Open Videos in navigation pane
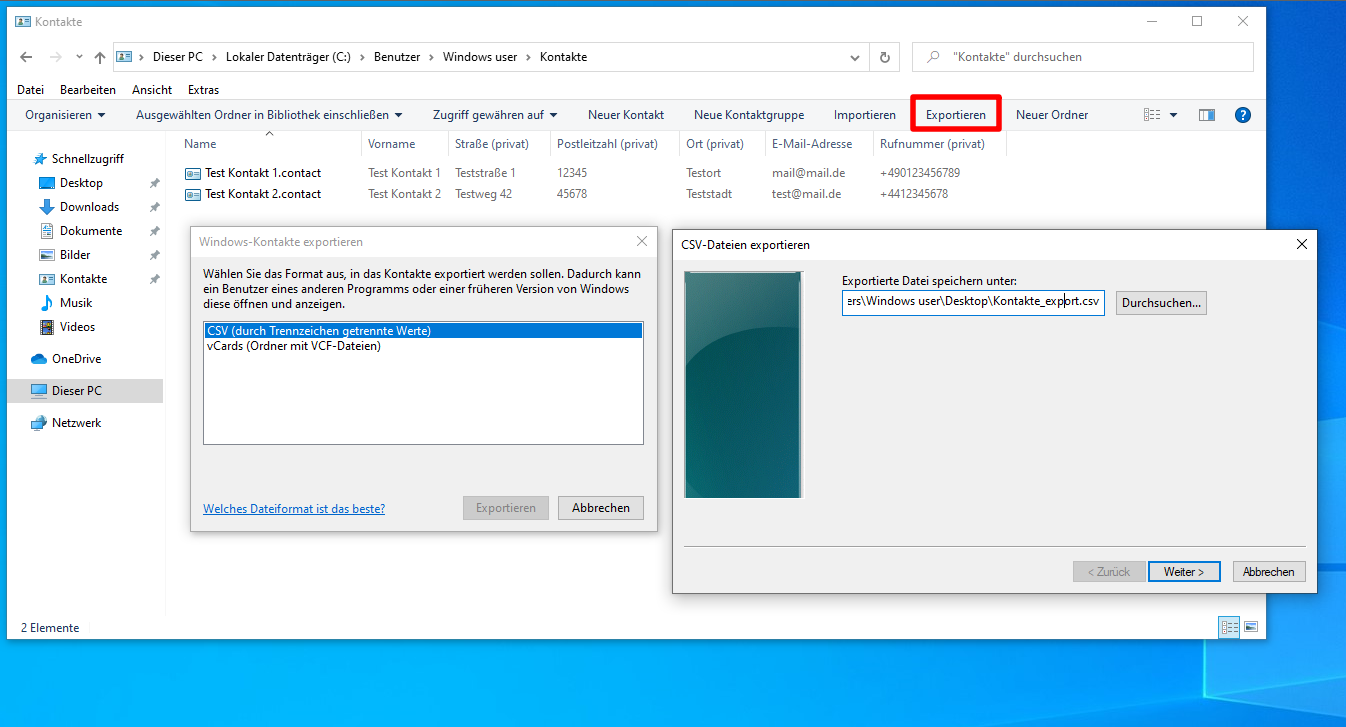Image resolution: width=1346 pixels, height=727 pixels. click(77, 327)
